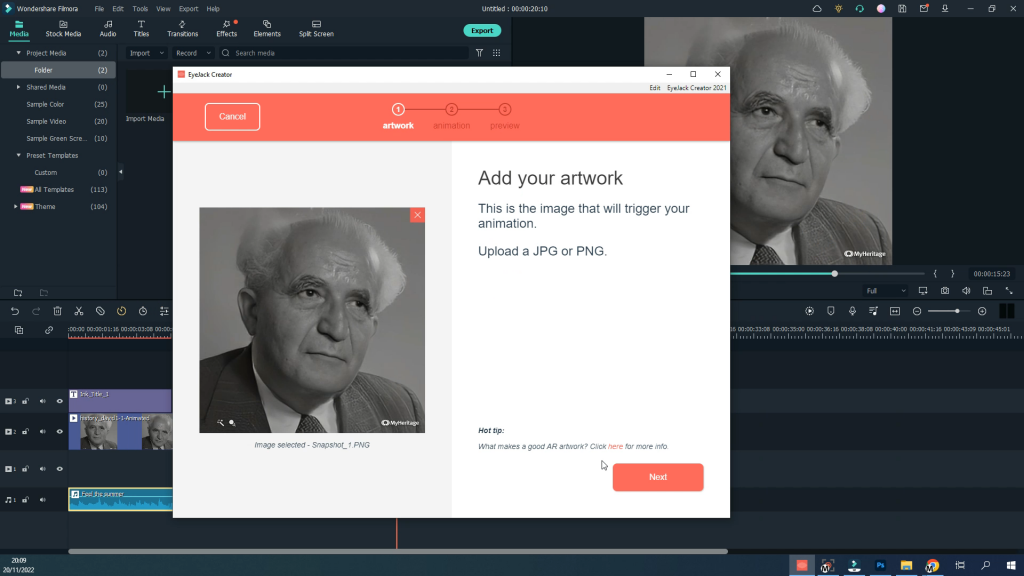The width and height of the screenshot is (1024, 576).
Task: Lock audio track 1
Action: coord(25,500)
